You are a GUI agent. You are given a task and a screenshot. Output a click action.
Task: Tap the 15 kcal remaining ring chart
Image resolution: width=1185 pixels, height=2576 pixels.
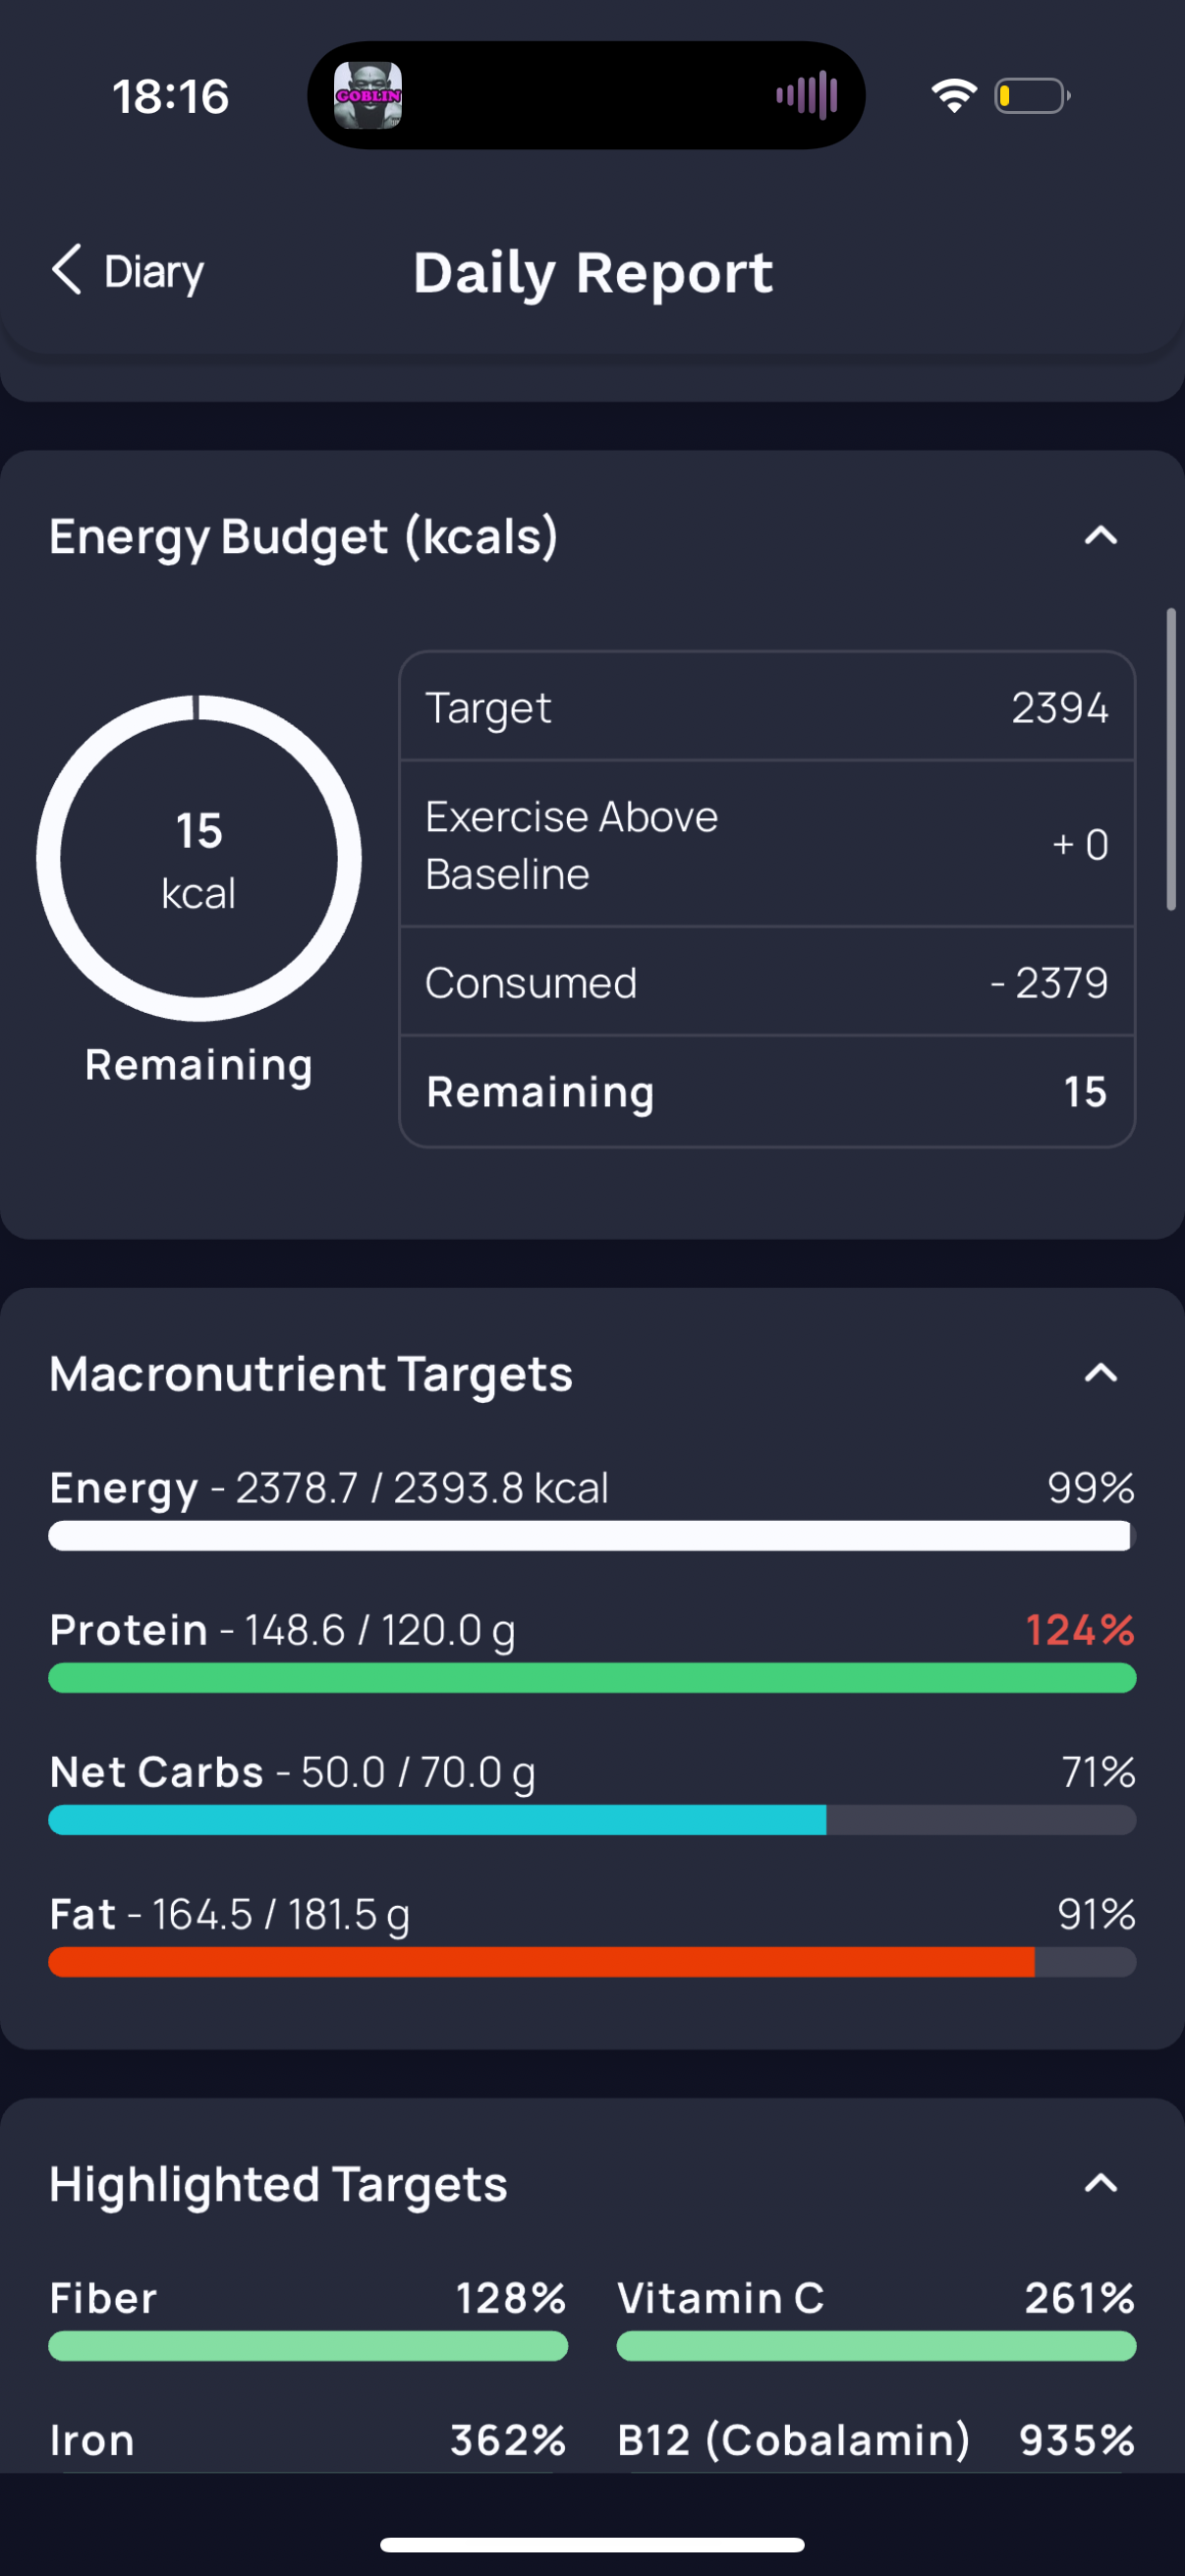pyautogui.click(x=199, y=858)
